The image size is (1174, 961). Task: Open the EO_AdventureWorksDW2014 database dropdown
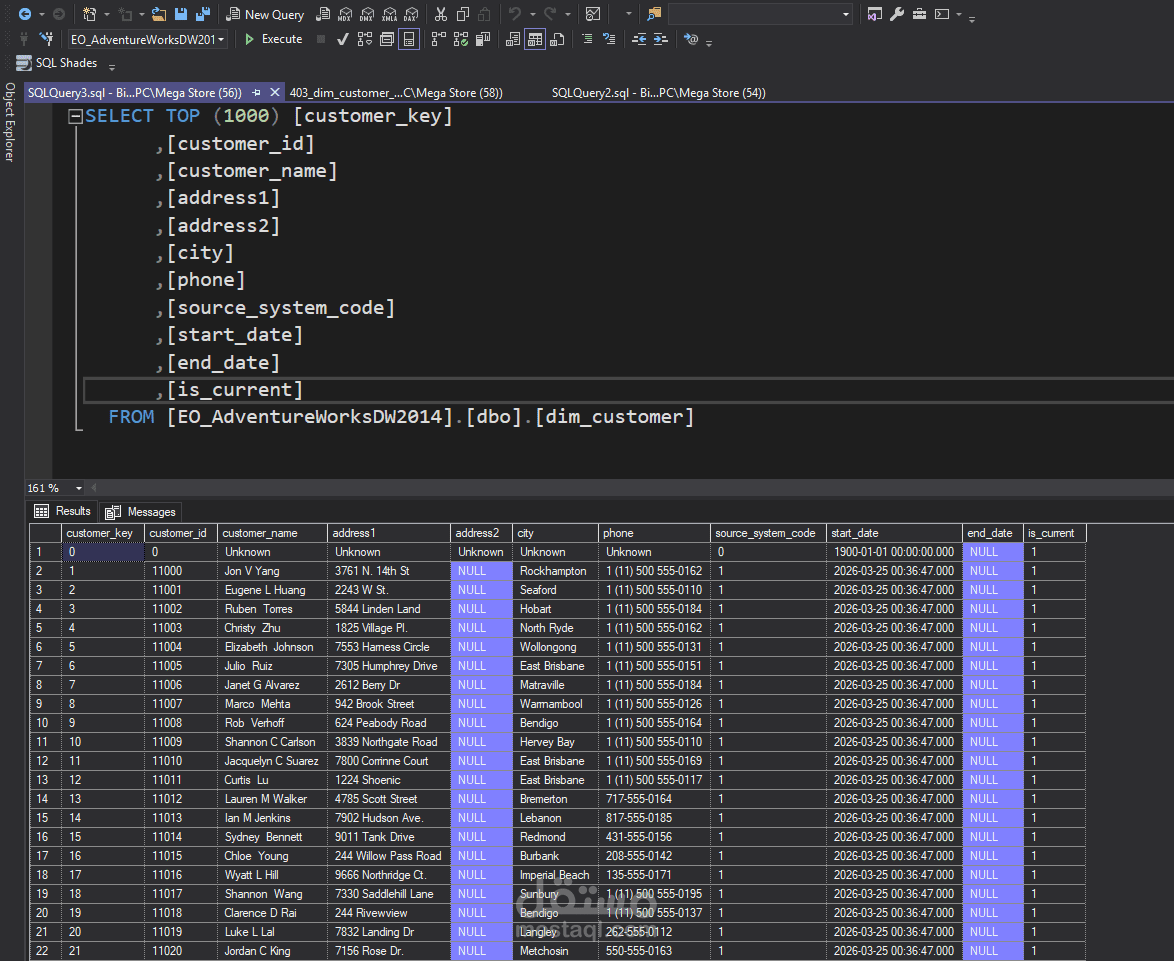[x=221, y=39]
